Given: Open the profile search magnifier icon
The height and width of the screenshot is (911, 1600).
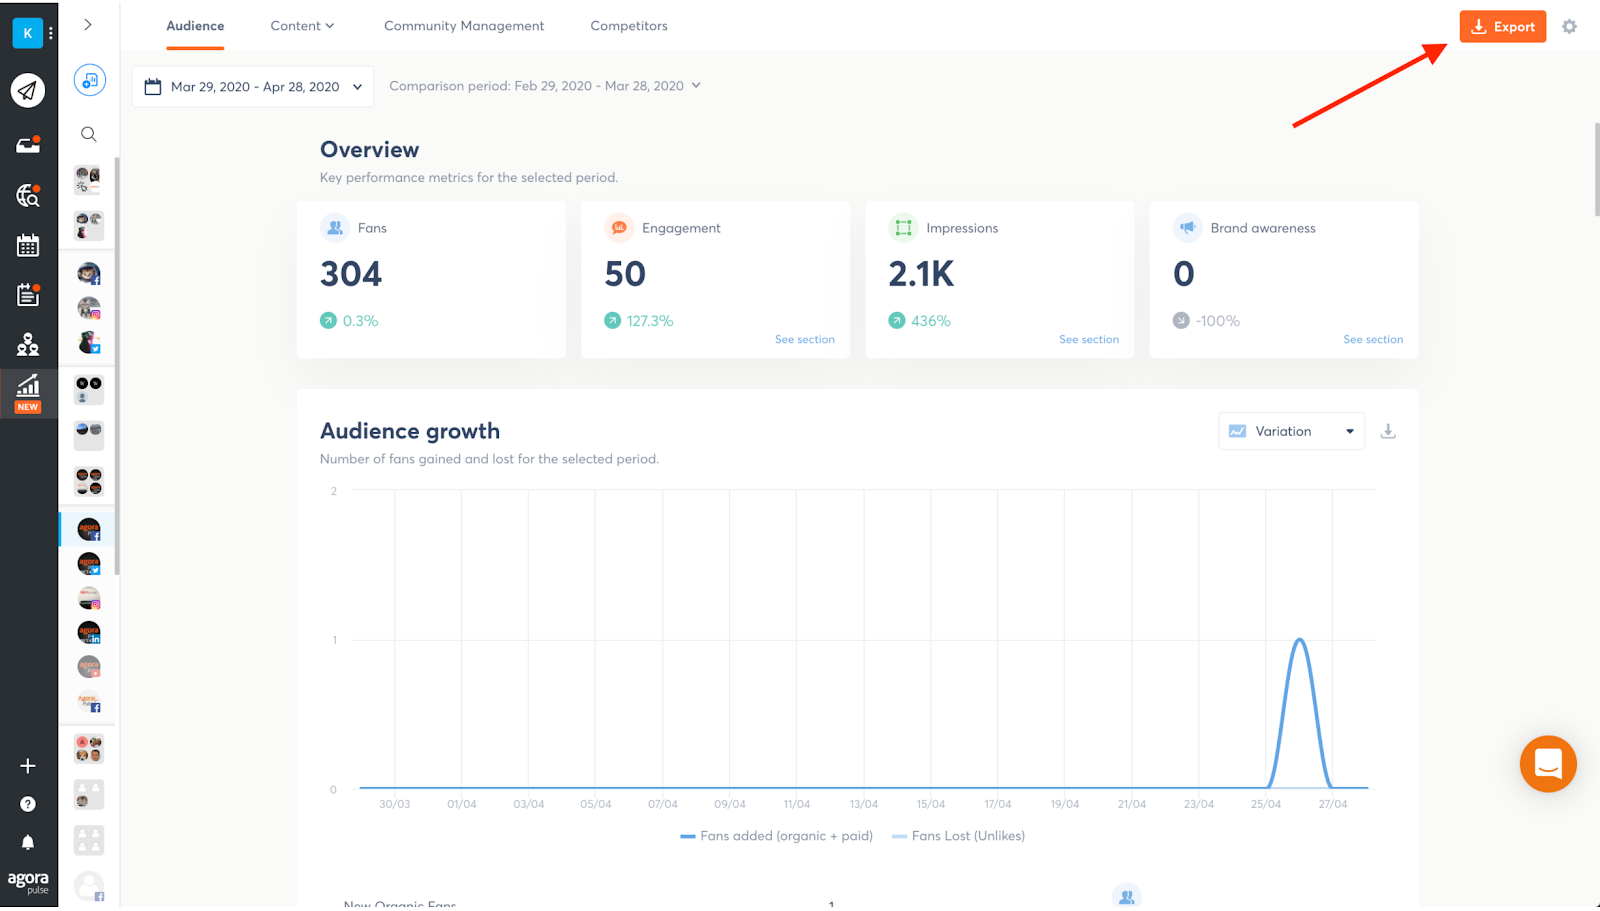Looking at the screenshot, I should tap(88, 133).
